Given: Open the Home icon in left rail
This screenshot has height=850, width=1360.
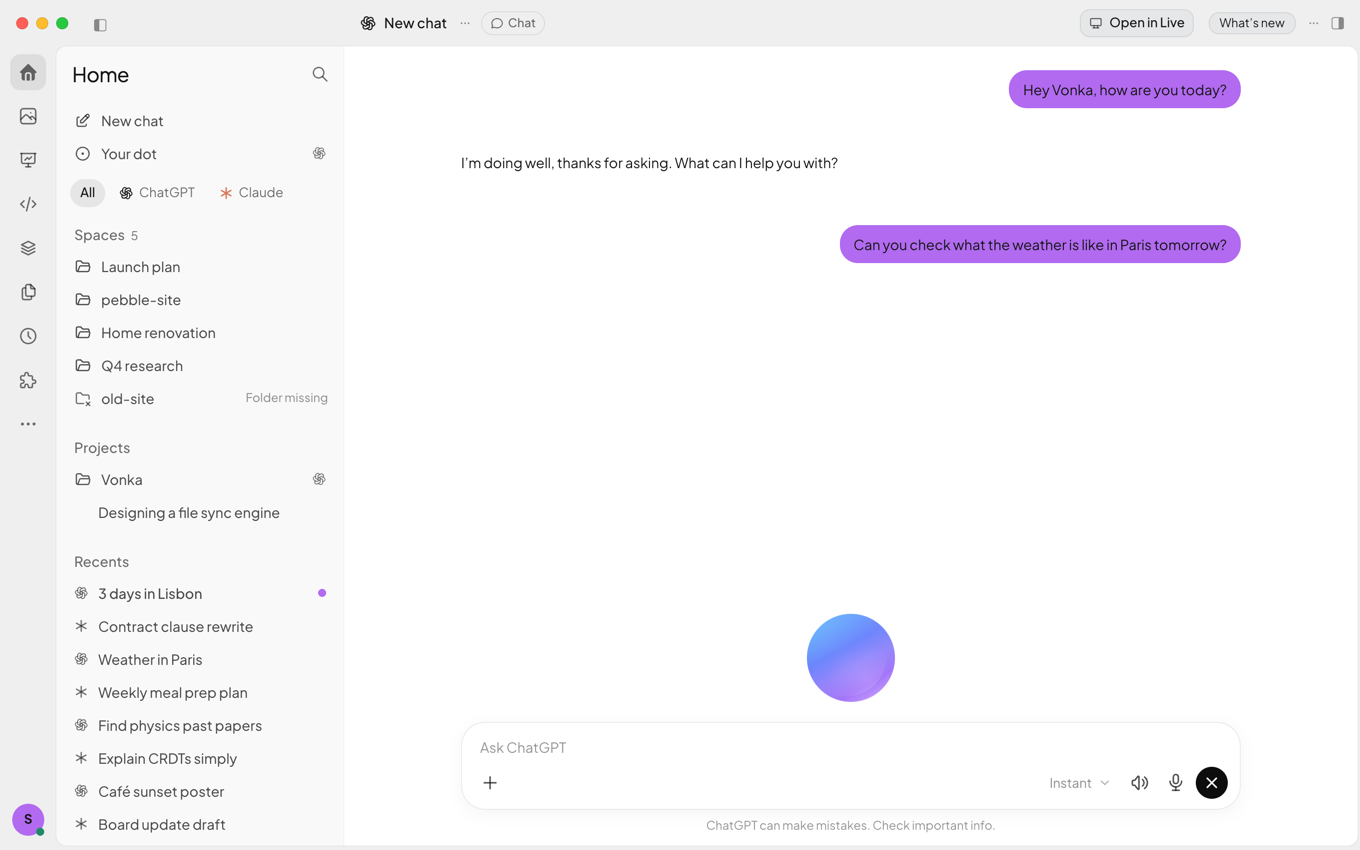Looking at the screenshot, I should 28,73.
